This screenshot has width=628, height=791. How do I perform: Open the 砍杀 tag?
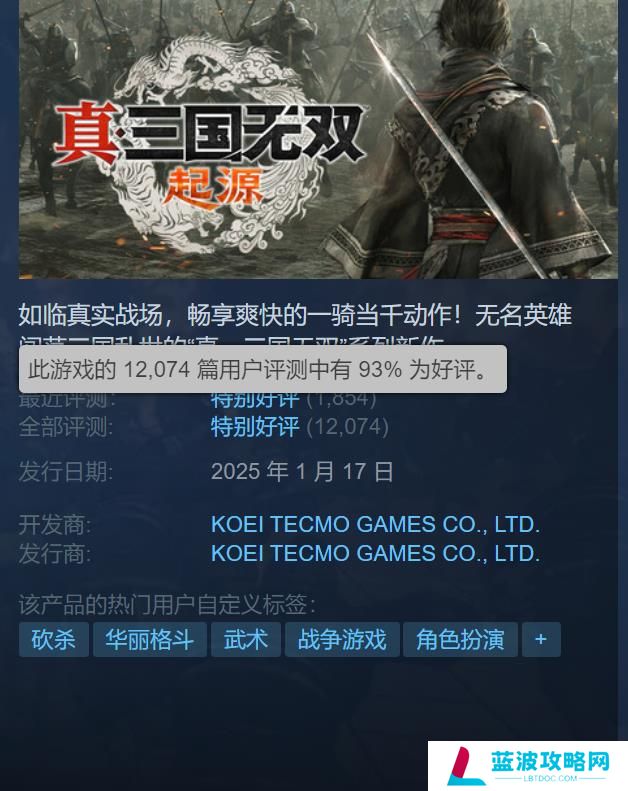54,639
